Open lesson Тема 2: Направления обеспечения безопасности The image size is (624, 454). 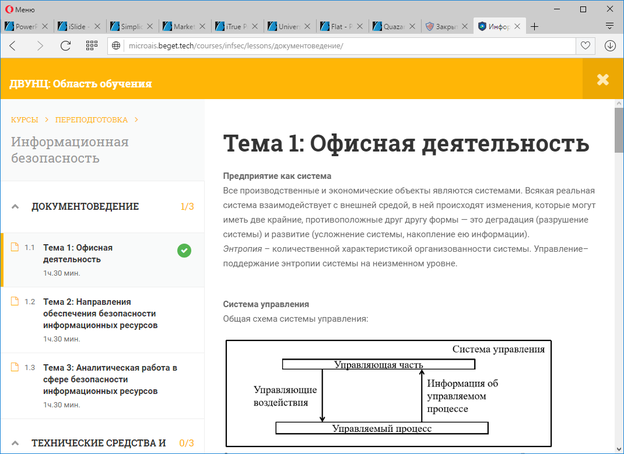[x=100, y=314]
